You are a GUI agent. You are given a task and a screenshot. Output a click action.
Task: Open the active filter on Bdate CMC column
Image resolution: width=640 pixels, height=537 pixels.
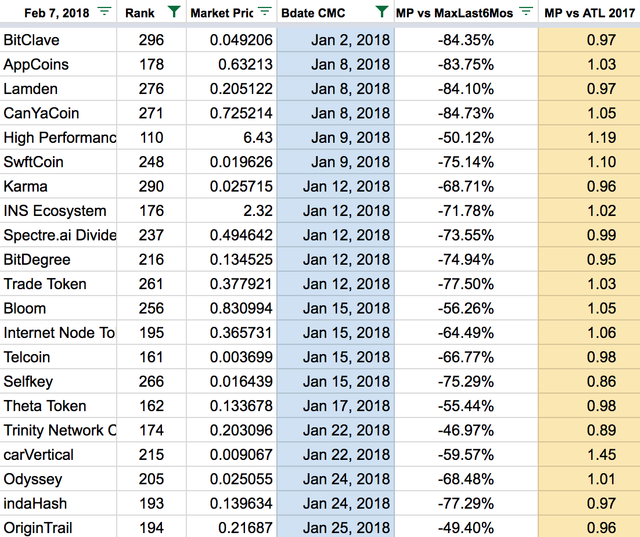tap(382, 11)
